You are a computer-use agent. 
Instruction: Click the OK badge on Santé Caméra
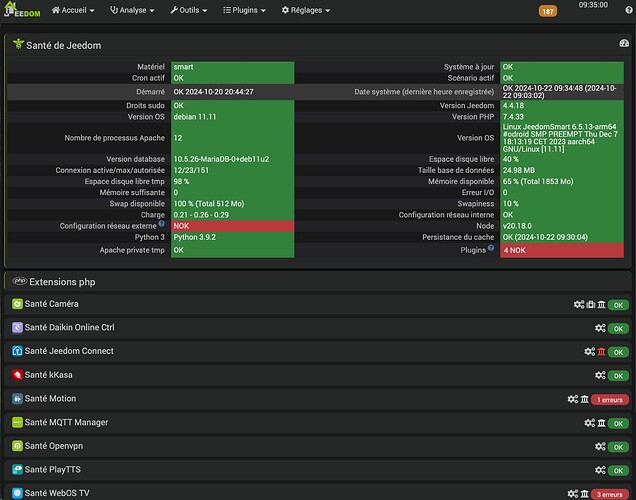pyautogui.click(x=618, y=305)
